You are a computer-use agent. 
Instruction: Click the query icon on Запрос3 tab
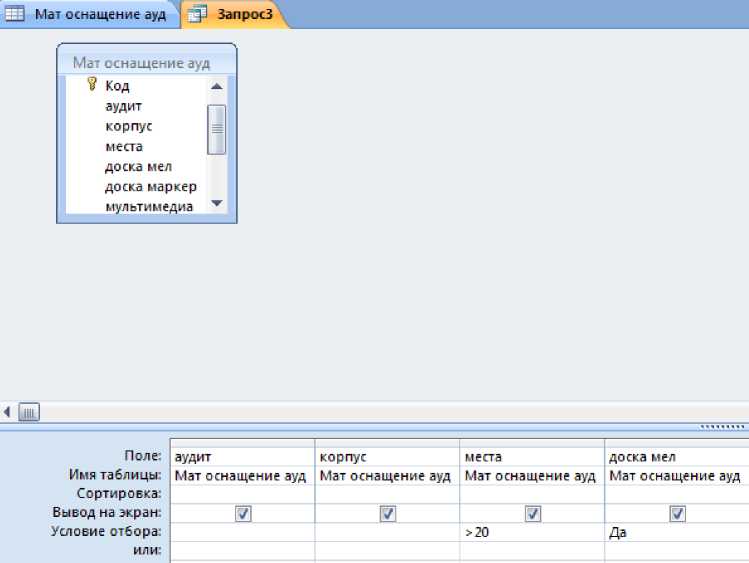tap(197, 14)
